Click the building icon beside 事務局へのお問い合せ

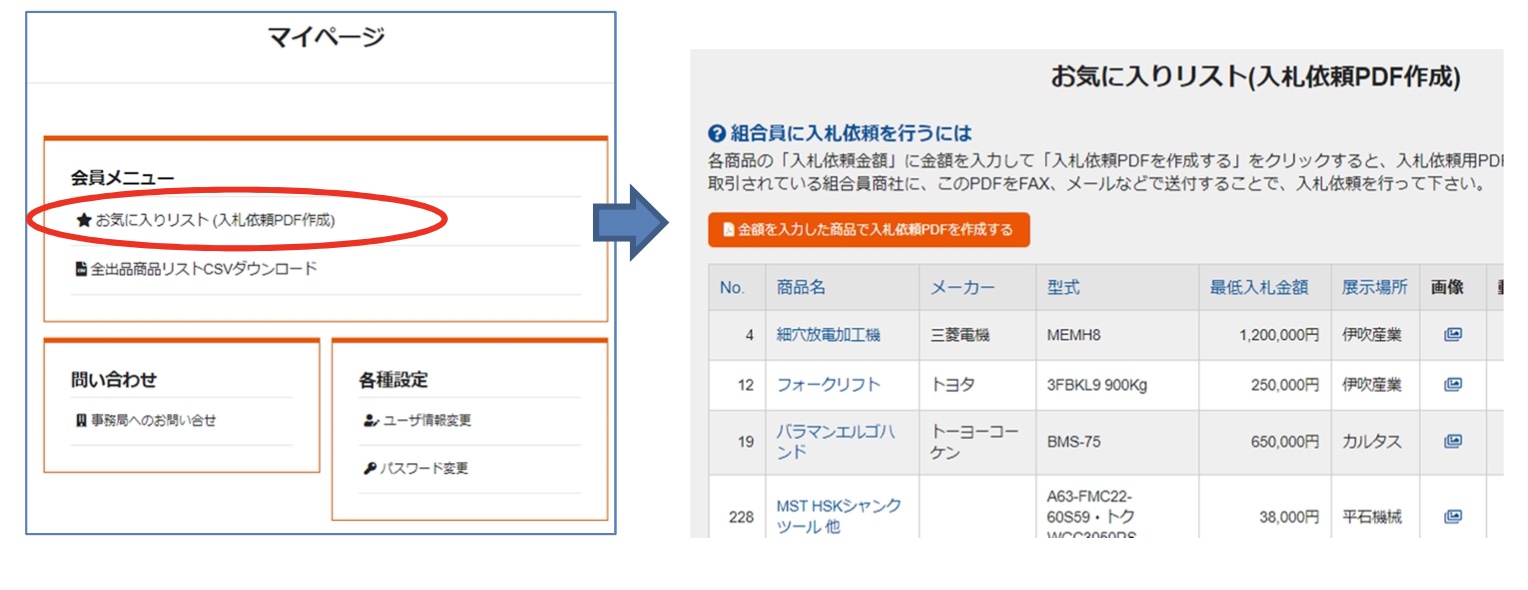point(81,421)
